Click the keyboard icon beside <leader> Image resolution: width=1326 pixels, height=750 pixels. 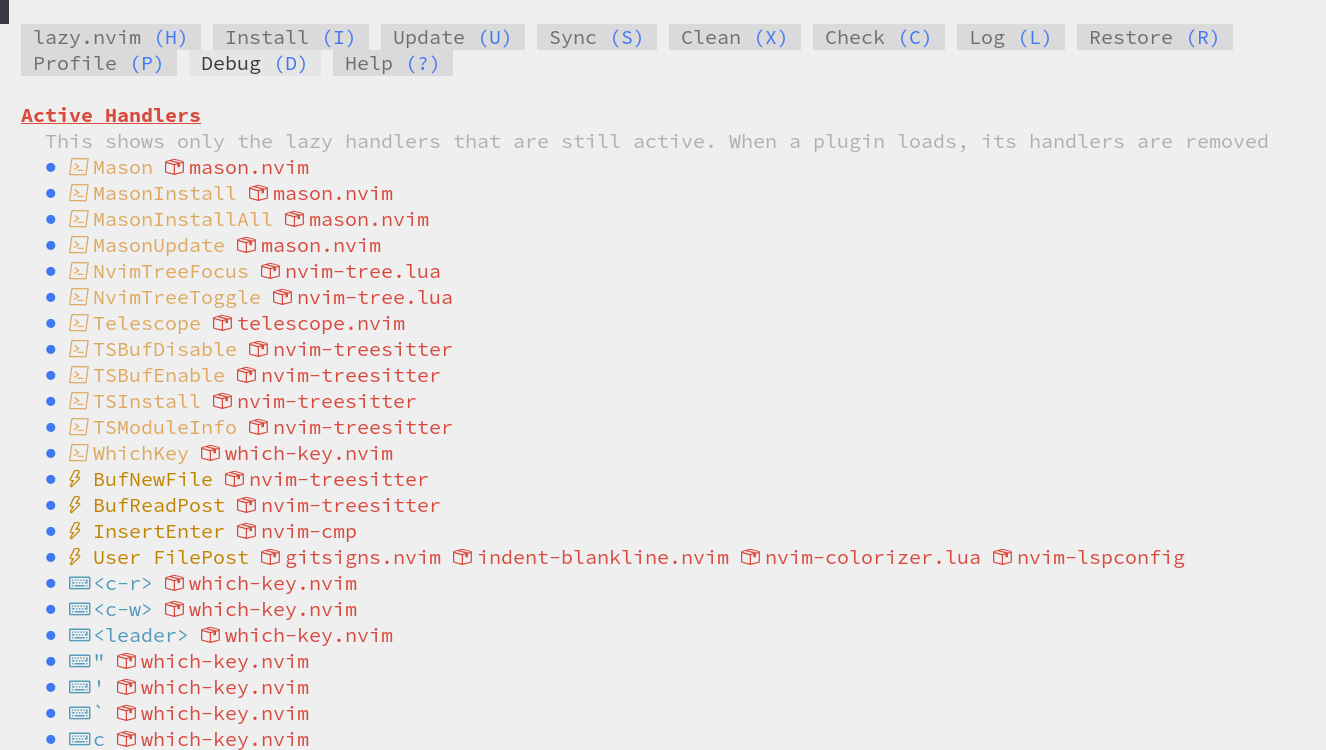point(80,635)
